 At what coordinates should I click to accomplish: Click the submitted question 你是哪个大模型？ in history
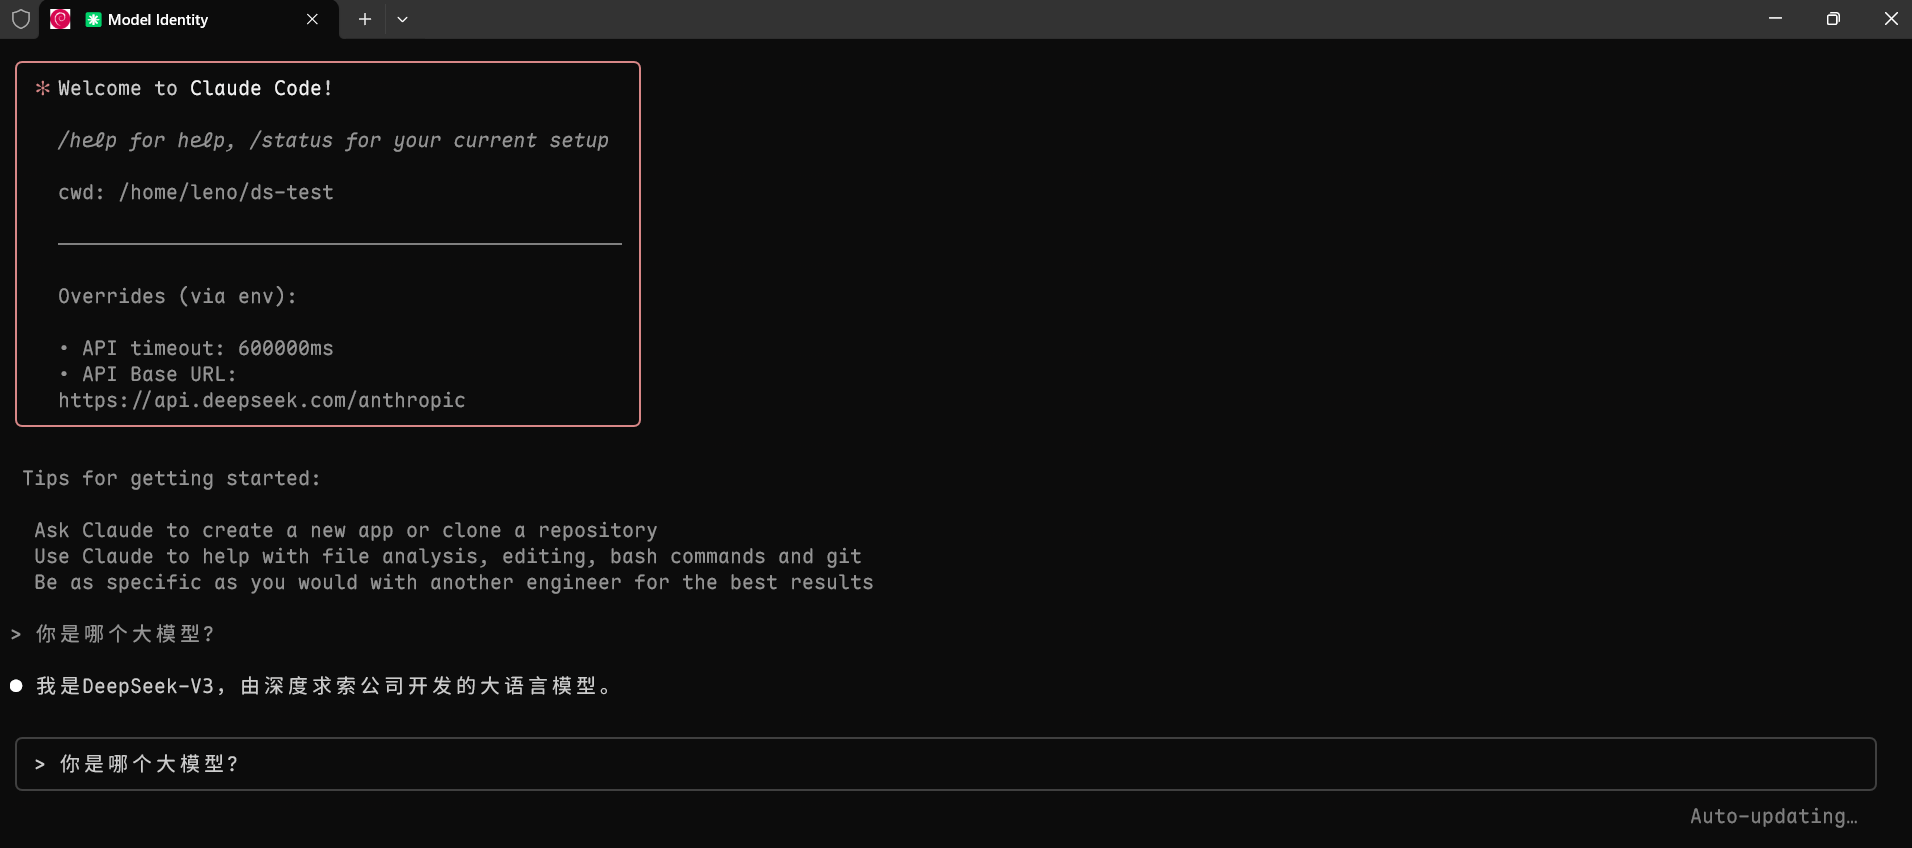click(125, 634)
